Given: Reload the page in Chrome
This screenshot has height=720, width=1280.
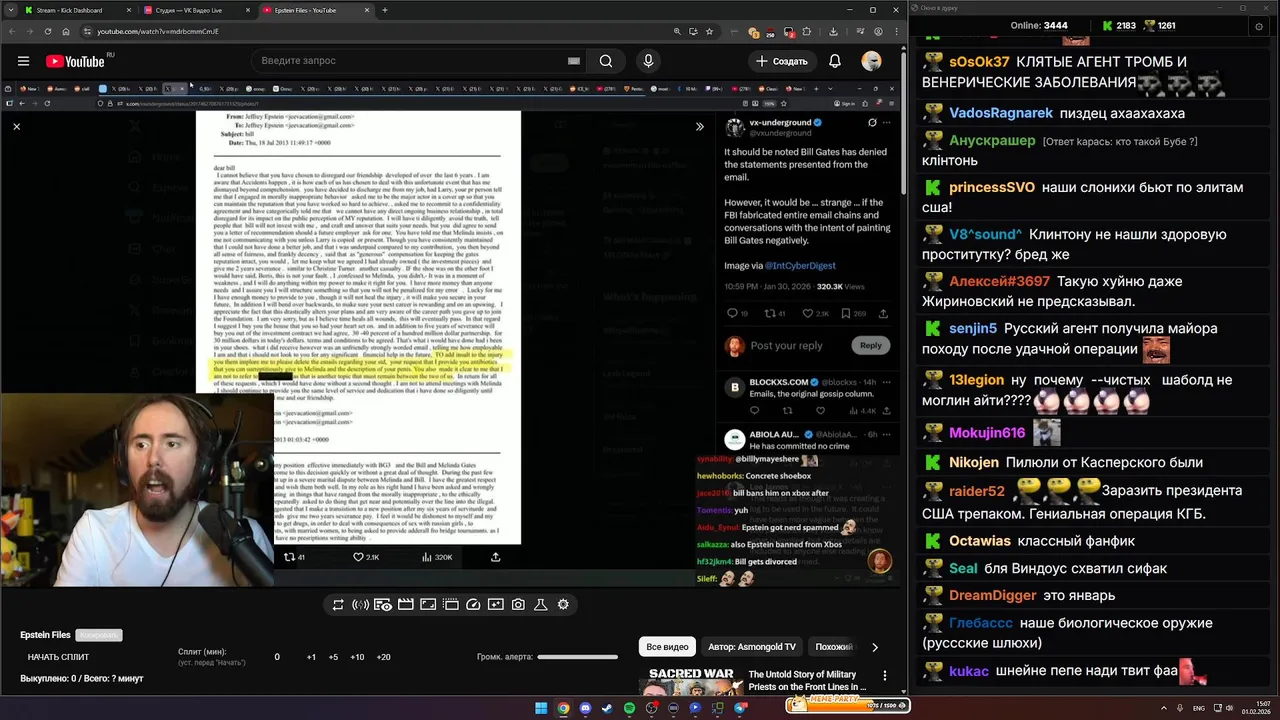Looking at the screenshot, I should (48, 31).
